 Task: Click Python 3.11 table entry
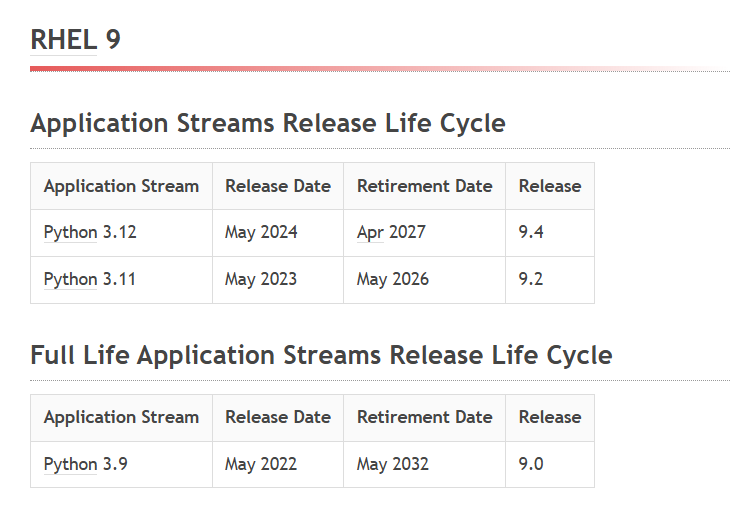(89, 279)
